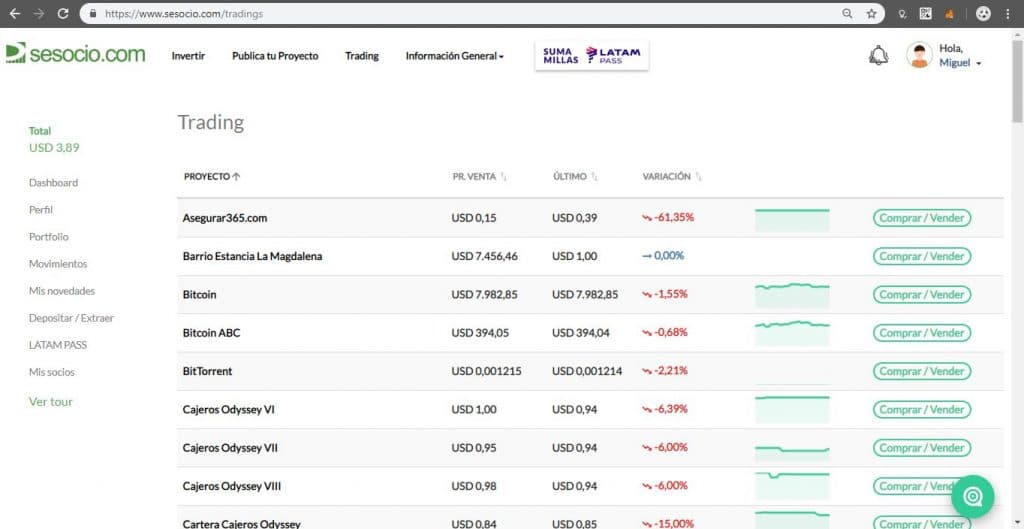Viewport: 1024px width, 529px height.
Task: Click the USD 7.456,46 sale price
Action: click(485, 257)
